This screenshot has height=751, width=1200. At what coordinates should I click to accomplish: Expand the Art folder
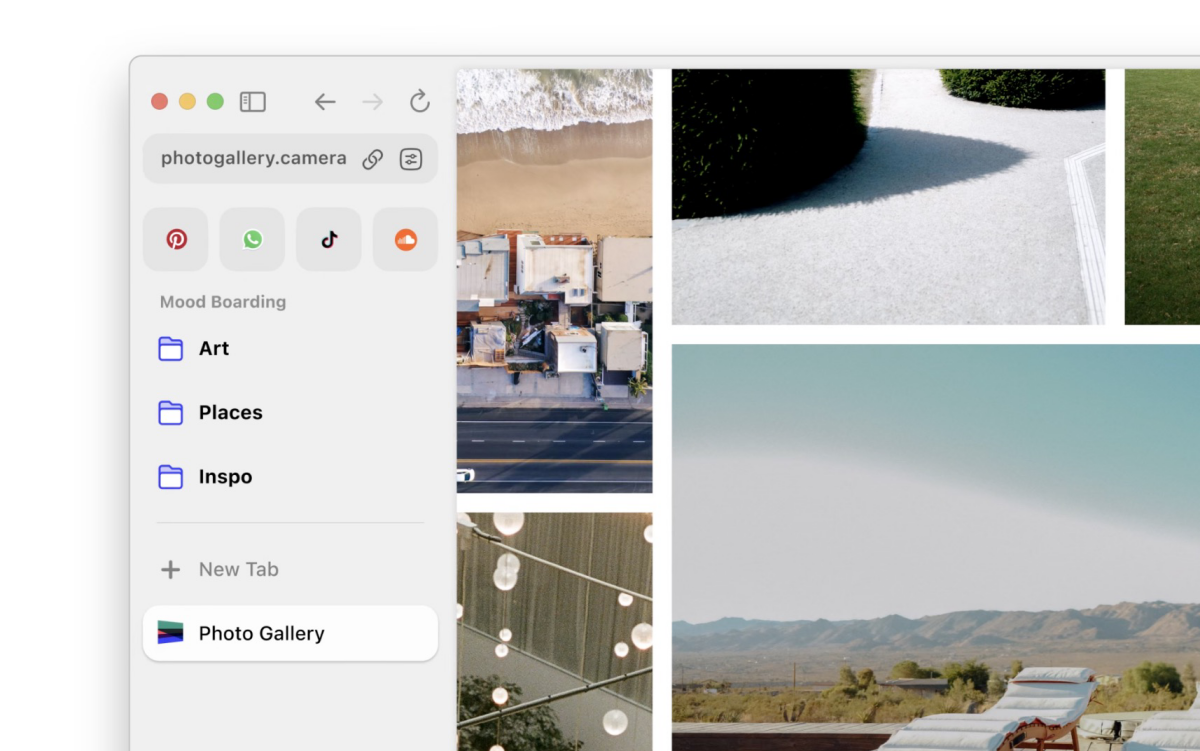290,349
